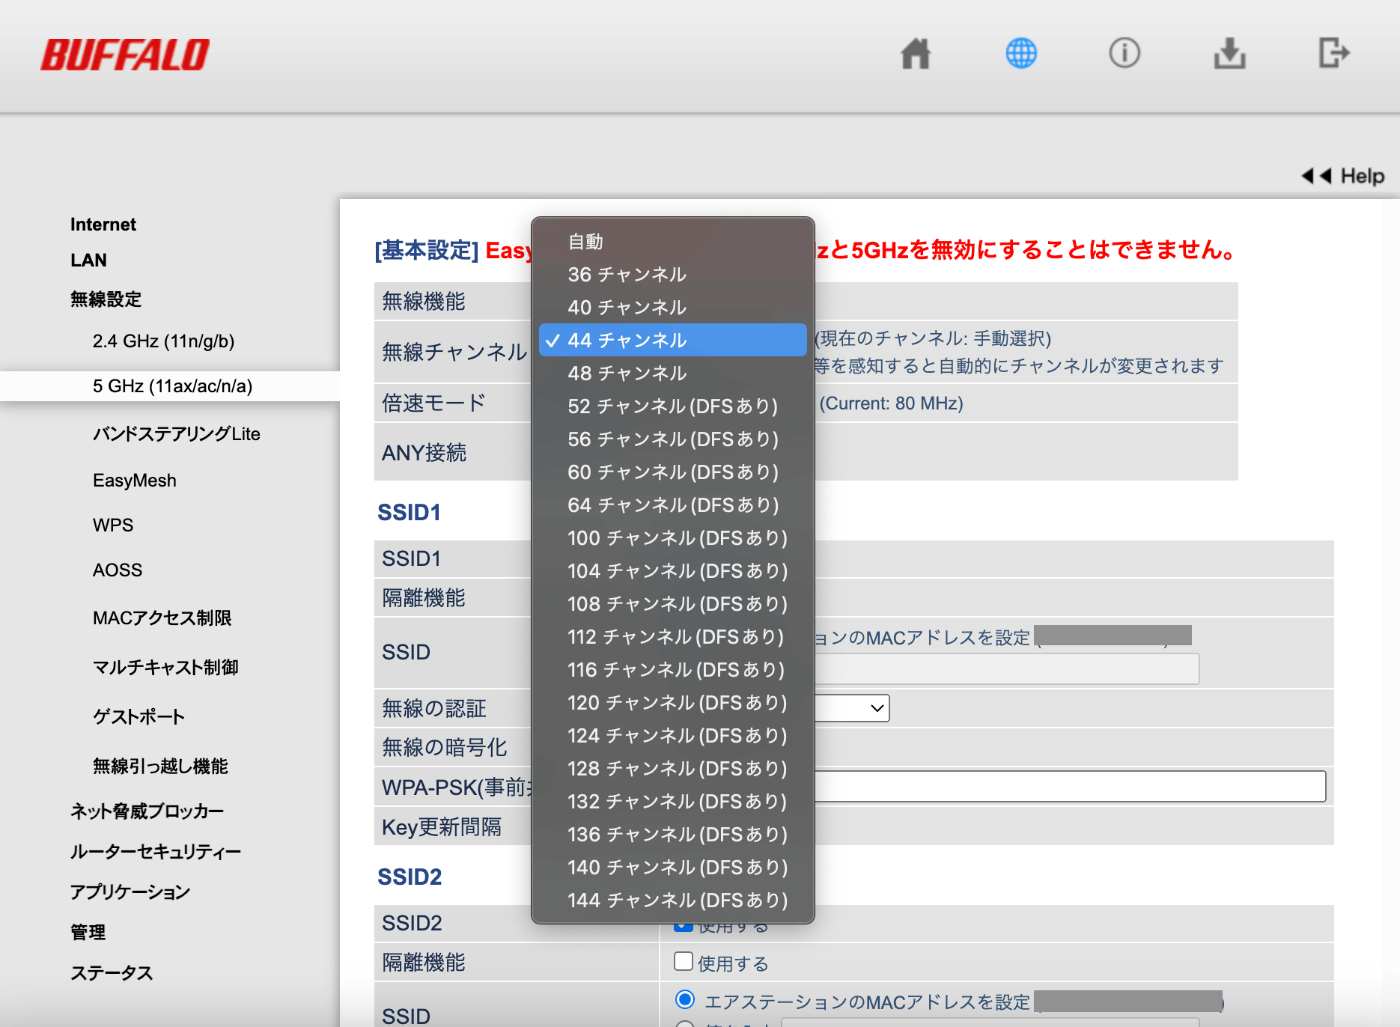The width and height of the screenshot is (1400, 1027).
Task: Pick 132 チャンネル (DFSあり)
Action: pos(673,802)
